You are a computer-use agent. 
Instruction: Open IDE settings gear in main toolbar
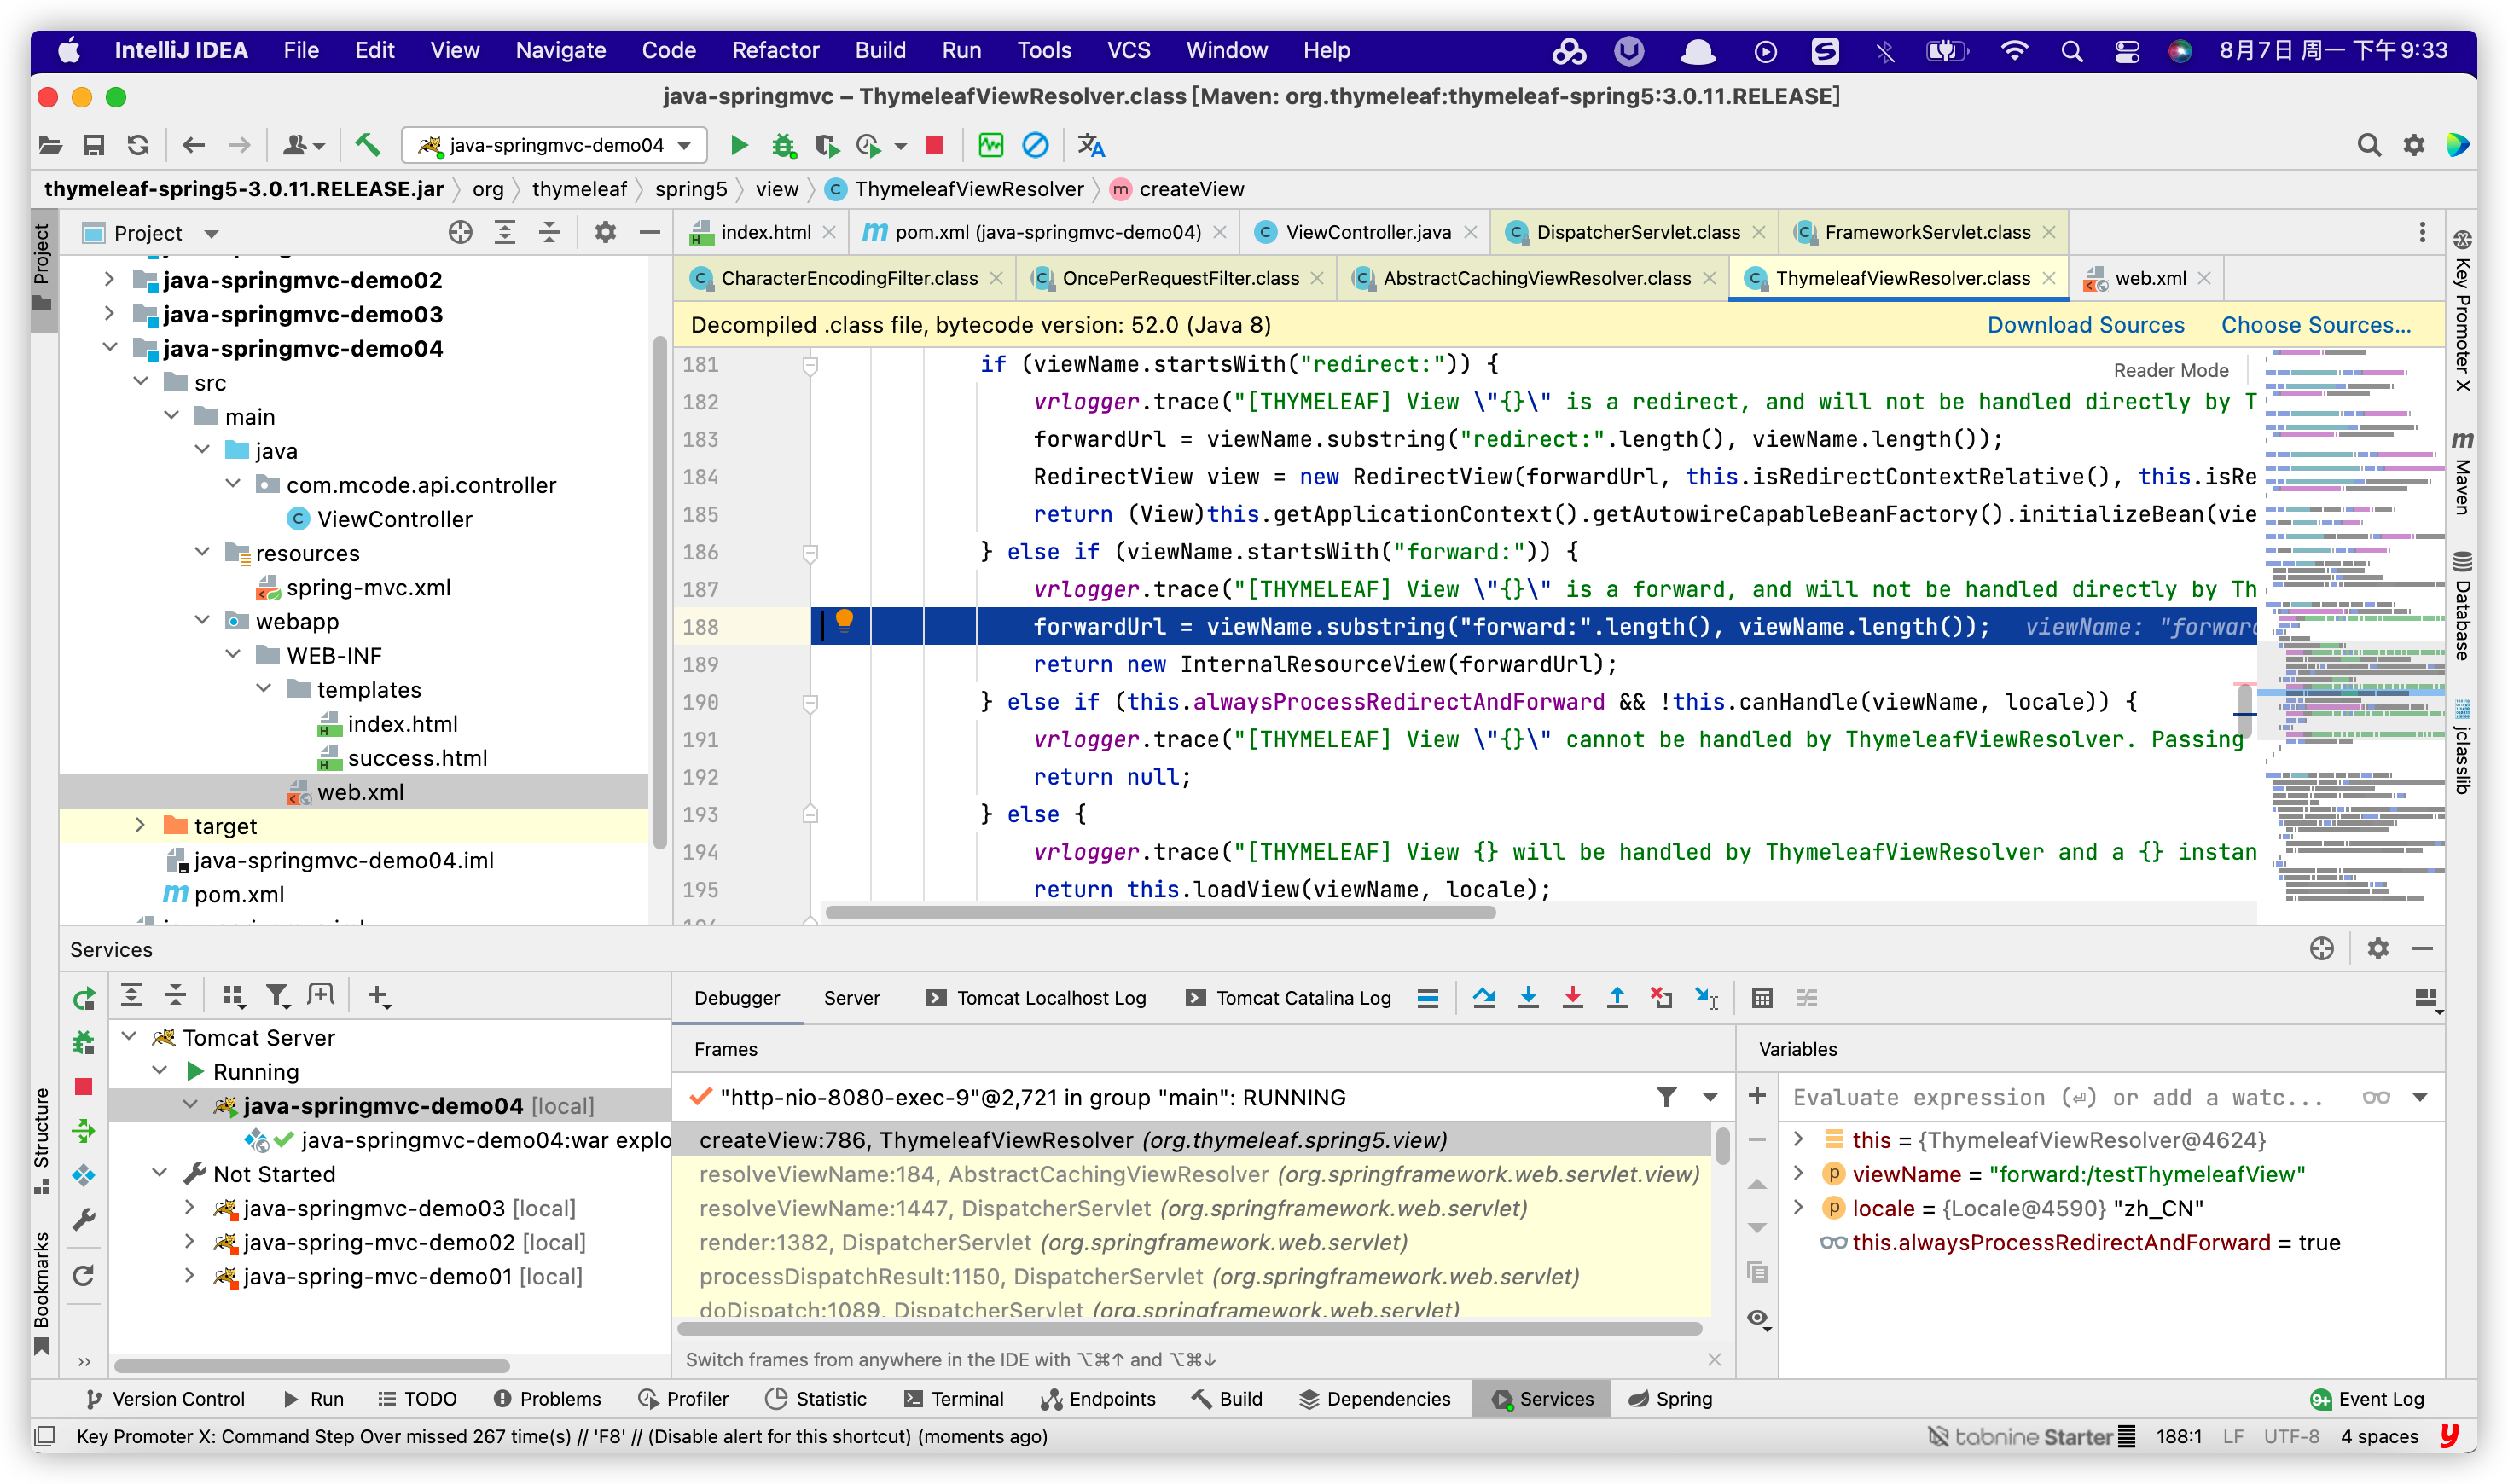click(x=2413, y=145)
